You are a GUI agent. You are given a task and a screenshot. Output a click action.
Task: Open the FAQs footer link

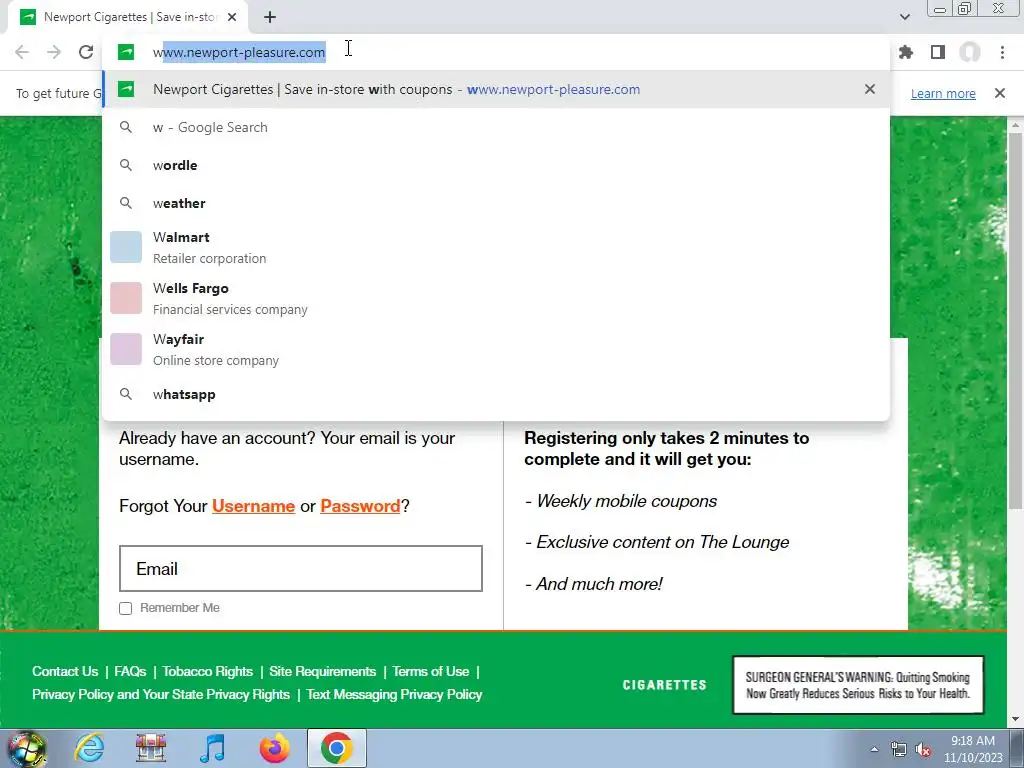pyautogui.click(x=130, y=671)
